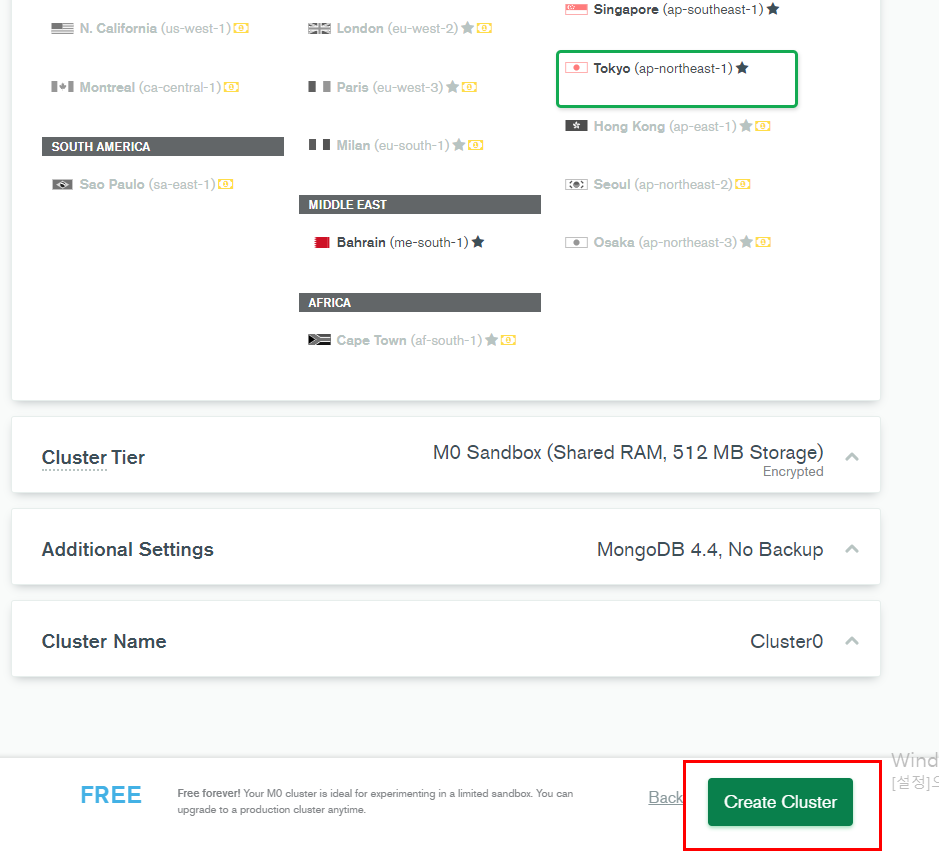Click the money icon next to Sao Paulo
This screenshot has width=939, height=851.
226,184
